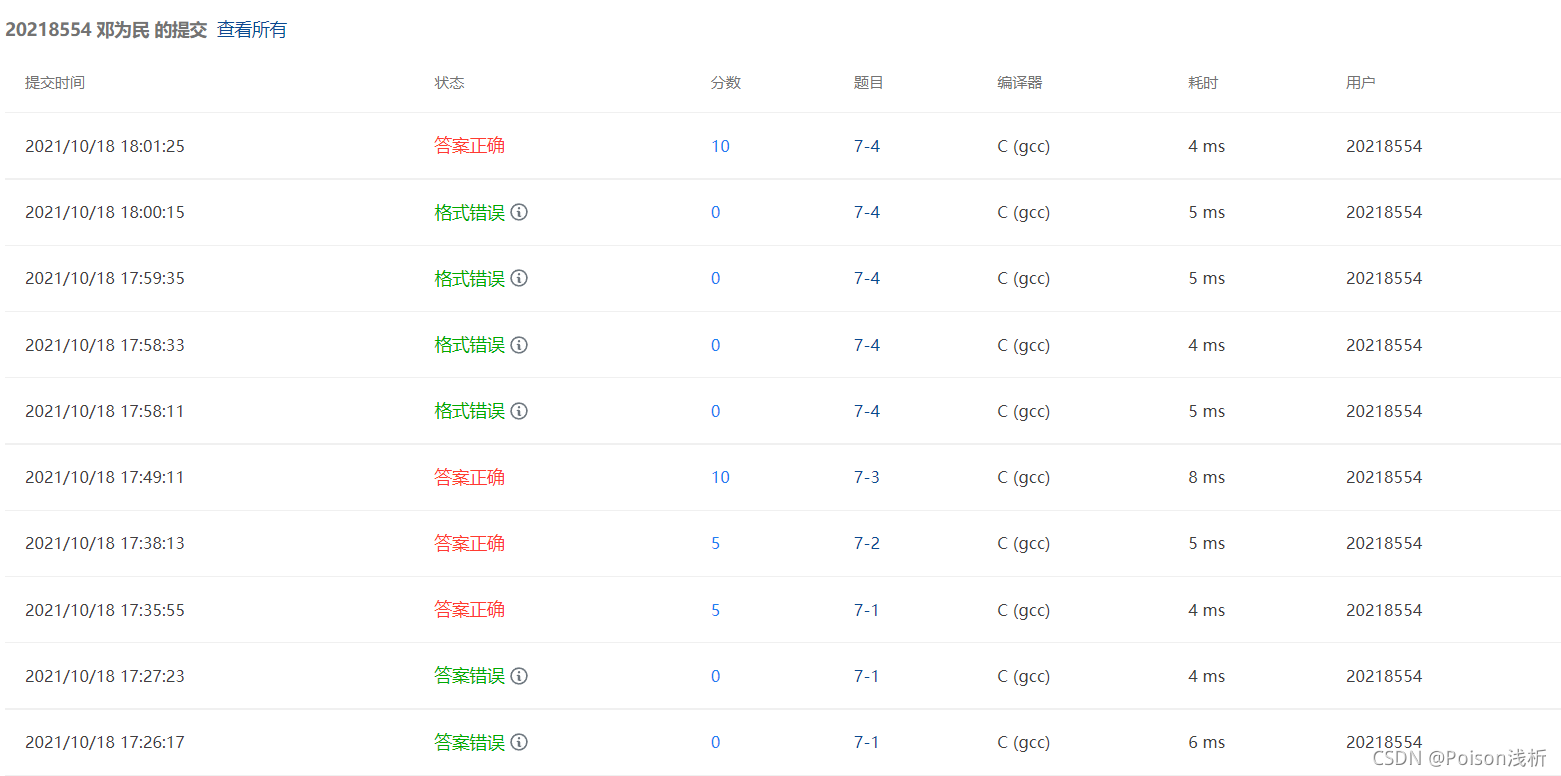Select timestamp 2021/10/18 17:38:13
The image size is (1561, 776).
pyautogui.click(x=105, y=543)
